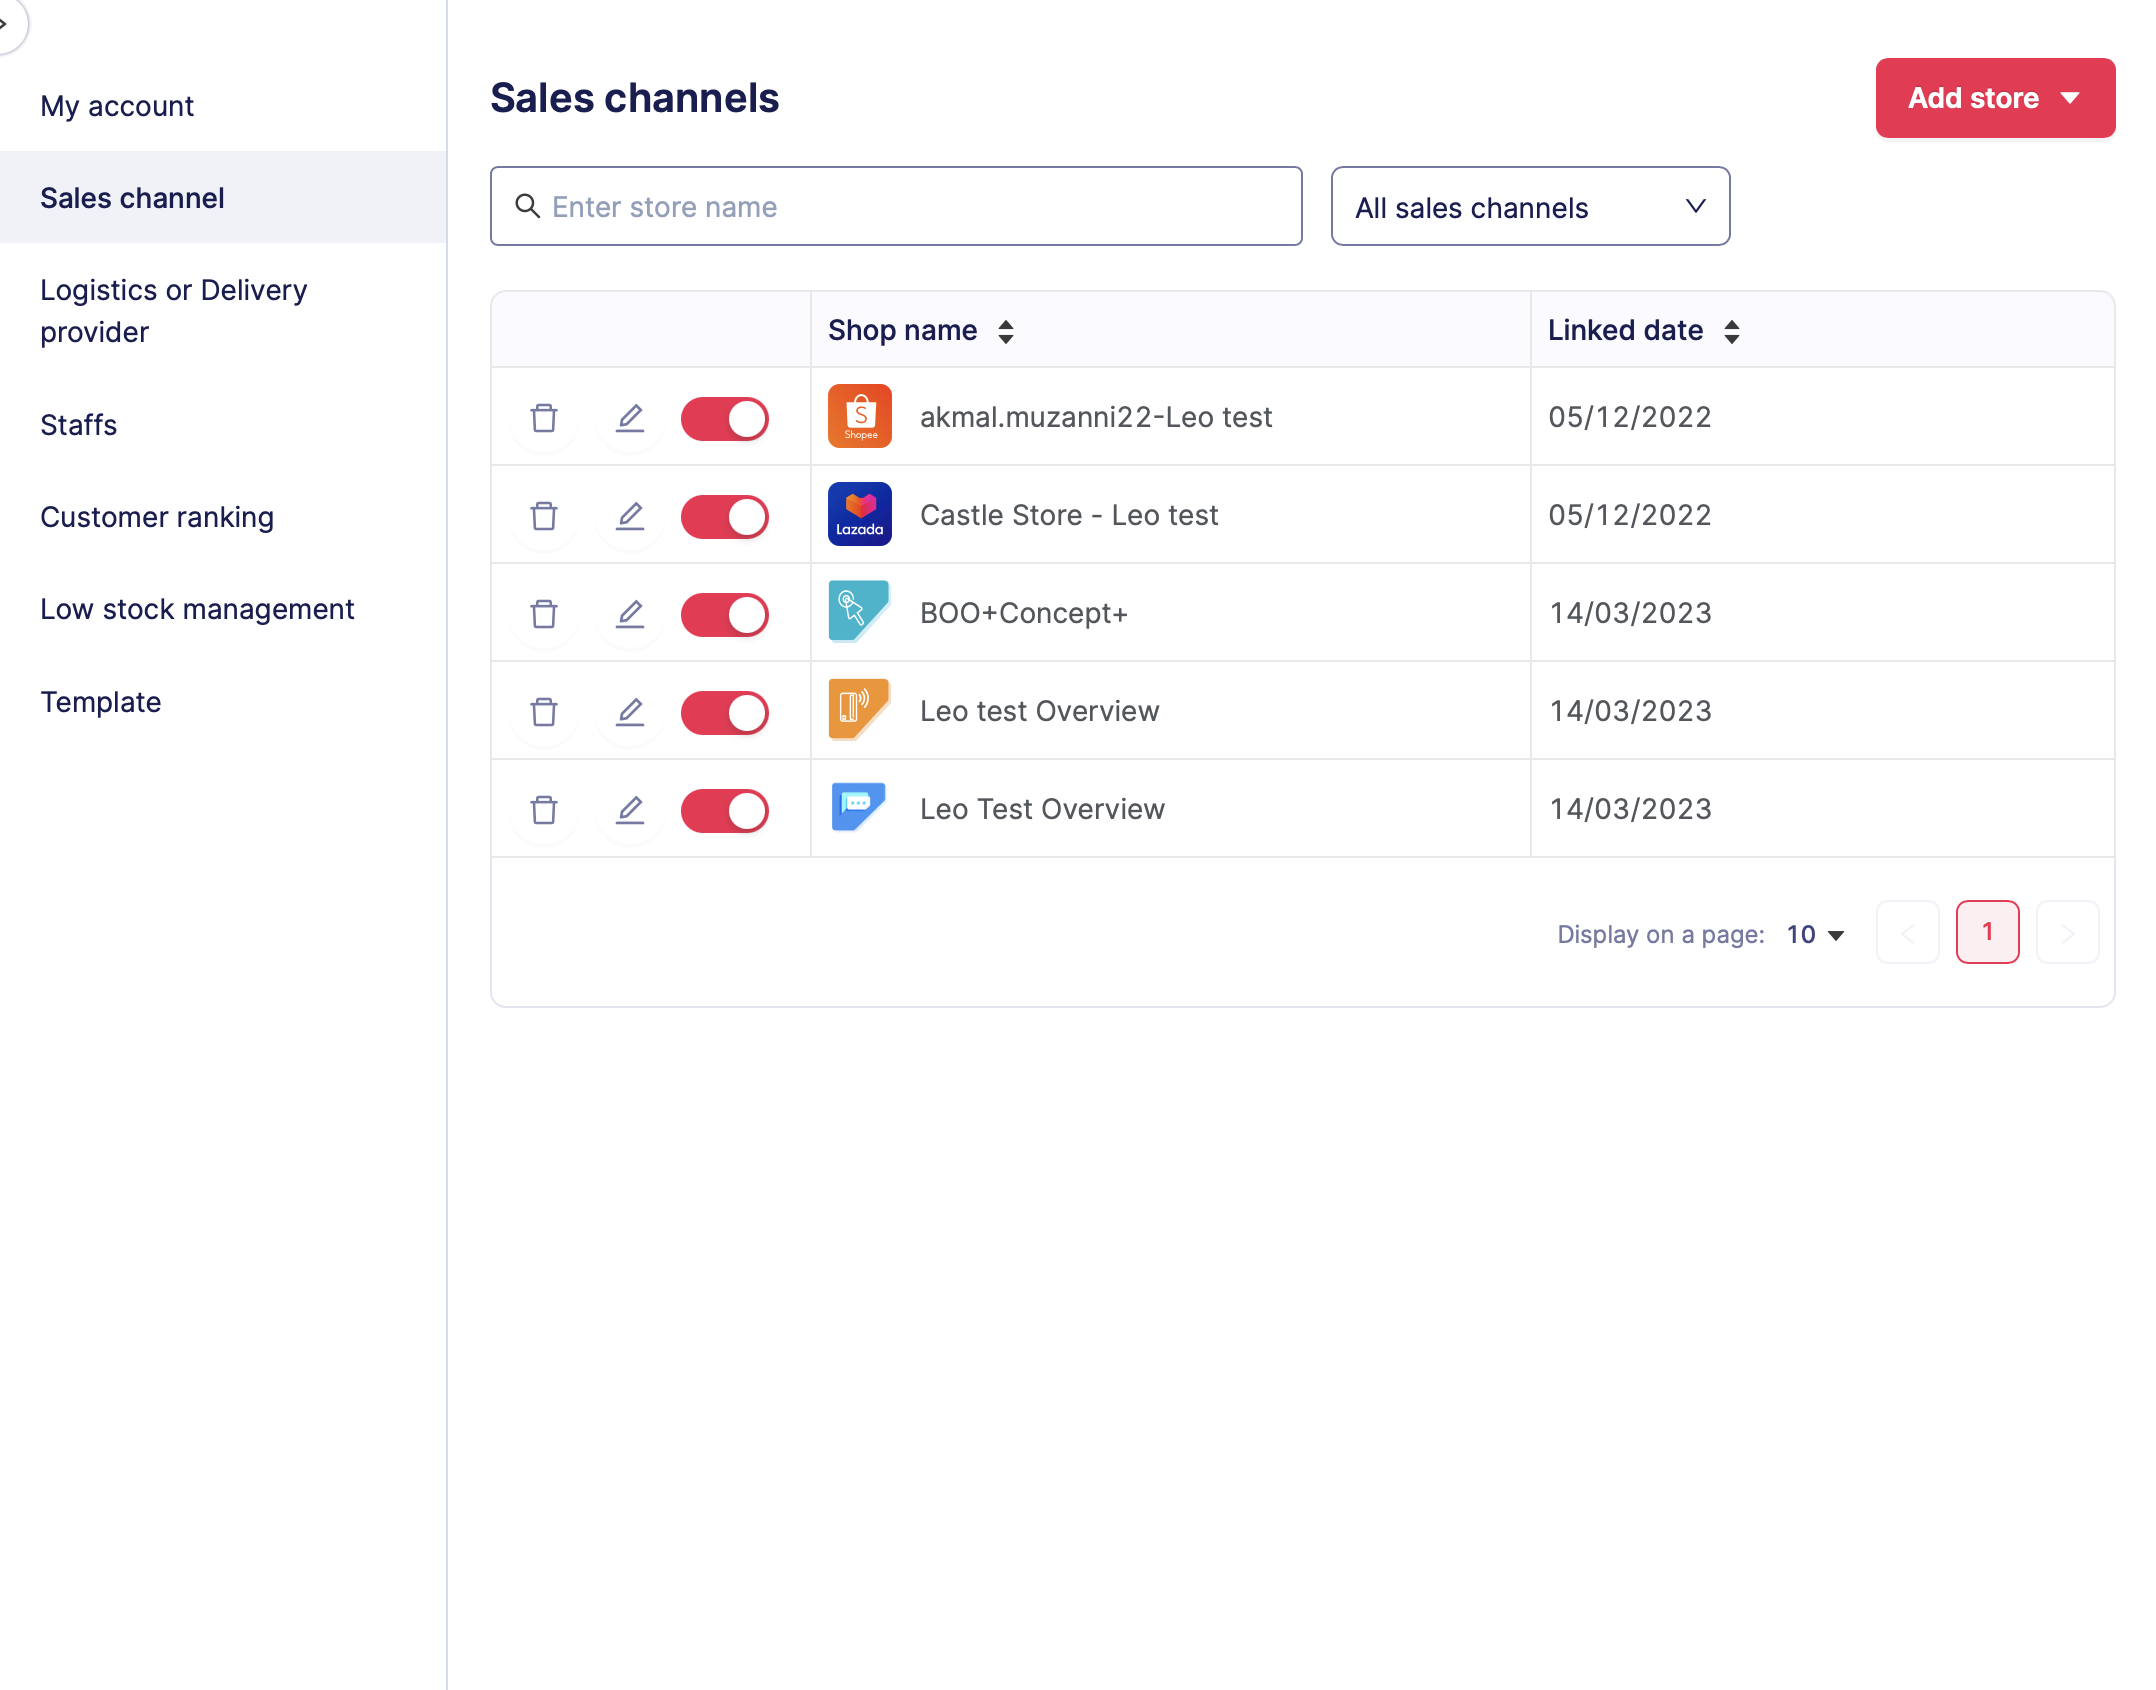Viewport: 2156px width, 1690px height.
Task: Click trash icon for BOO+Concept+ store
Action: click(x=544, y=614)
